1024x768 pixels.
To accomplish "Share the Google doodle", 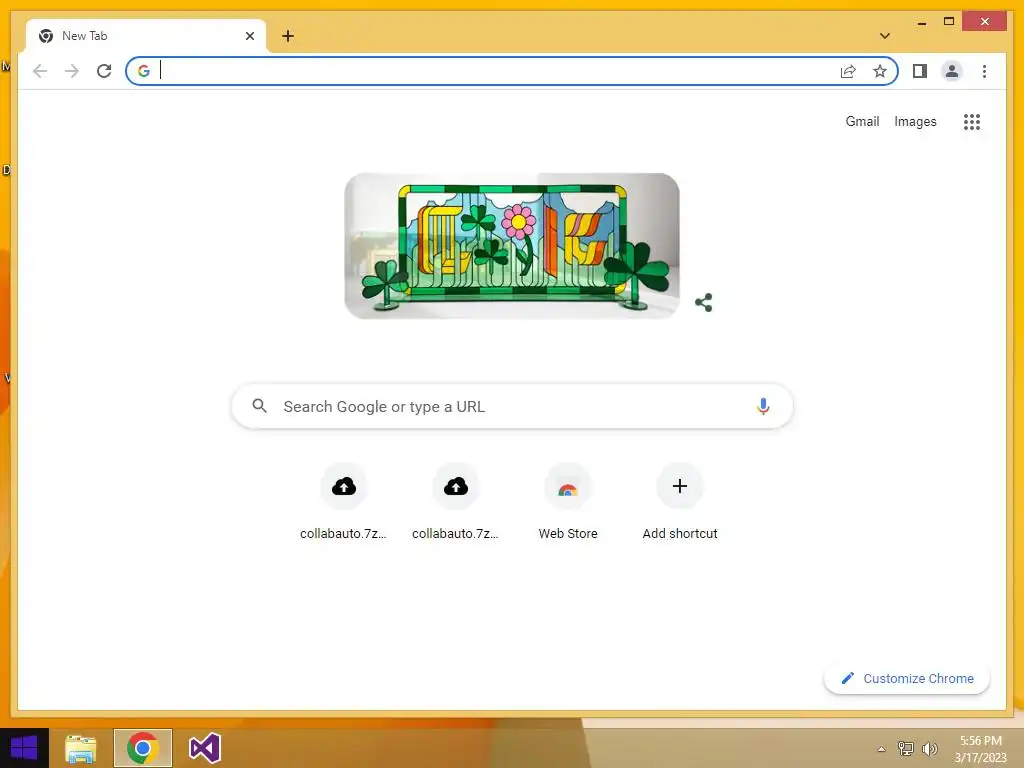I will [703, 302].
